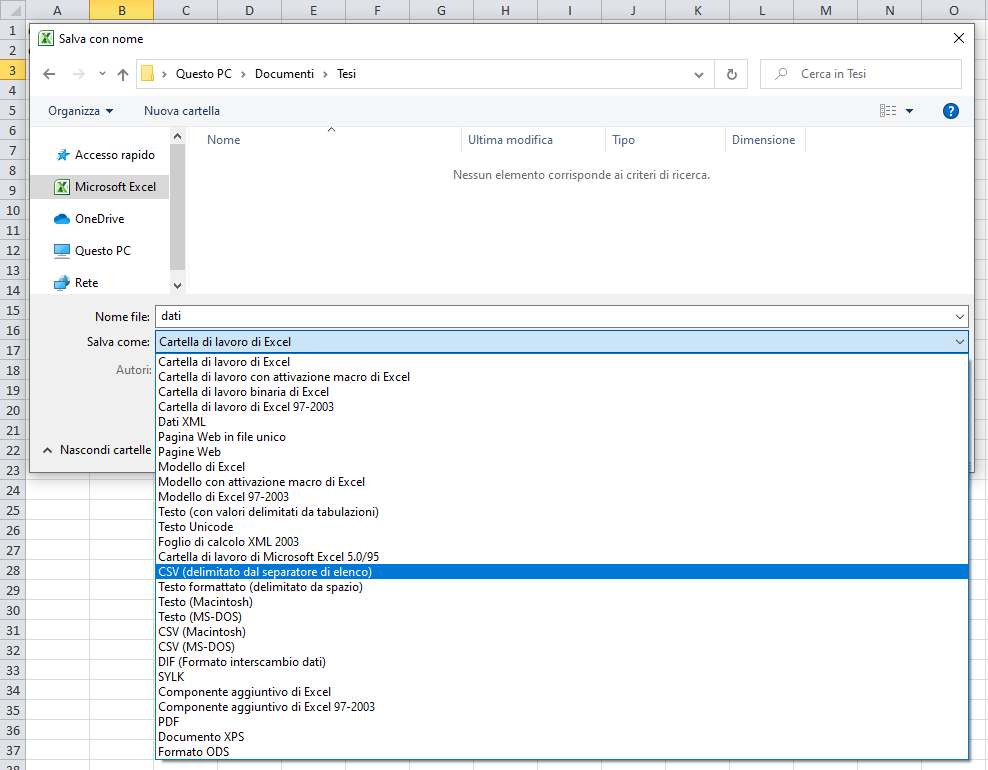This screenshot has width=988, height=770.
Task: Choose Cartella di lavoro Microsoft Excel 5.0/95
Action: coord(561,557)
